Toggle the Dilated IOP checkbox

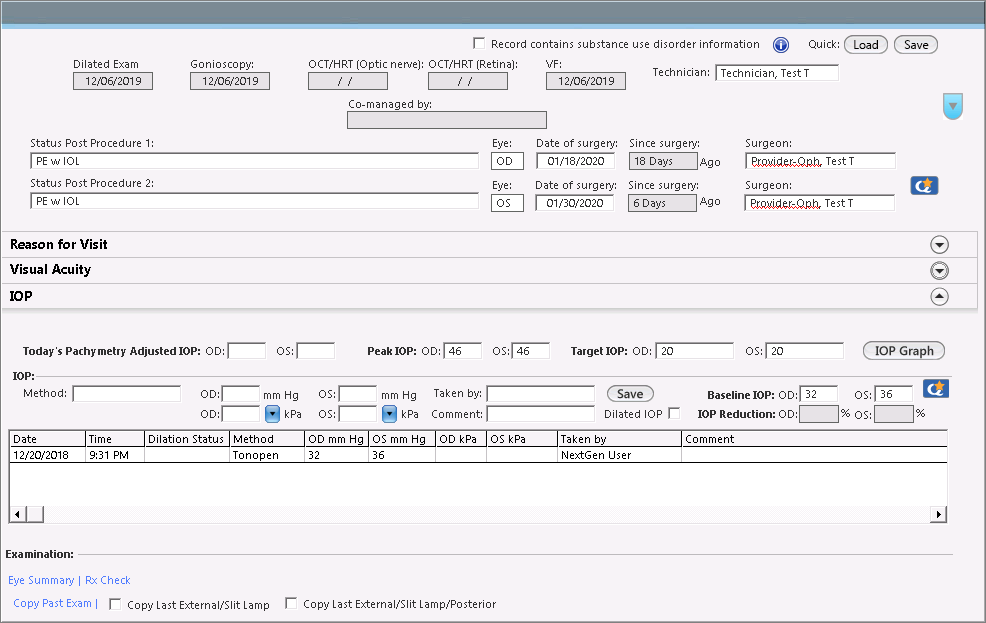(674, 413)
